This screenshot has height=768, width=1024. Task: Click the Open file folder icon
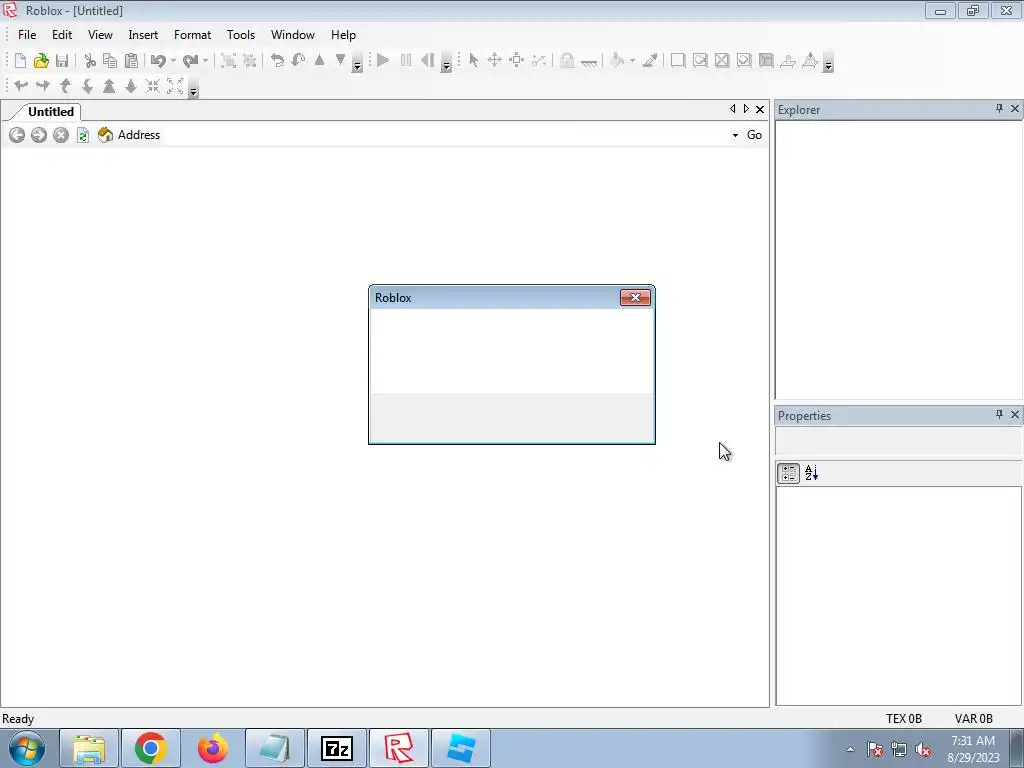click(41, 61)
